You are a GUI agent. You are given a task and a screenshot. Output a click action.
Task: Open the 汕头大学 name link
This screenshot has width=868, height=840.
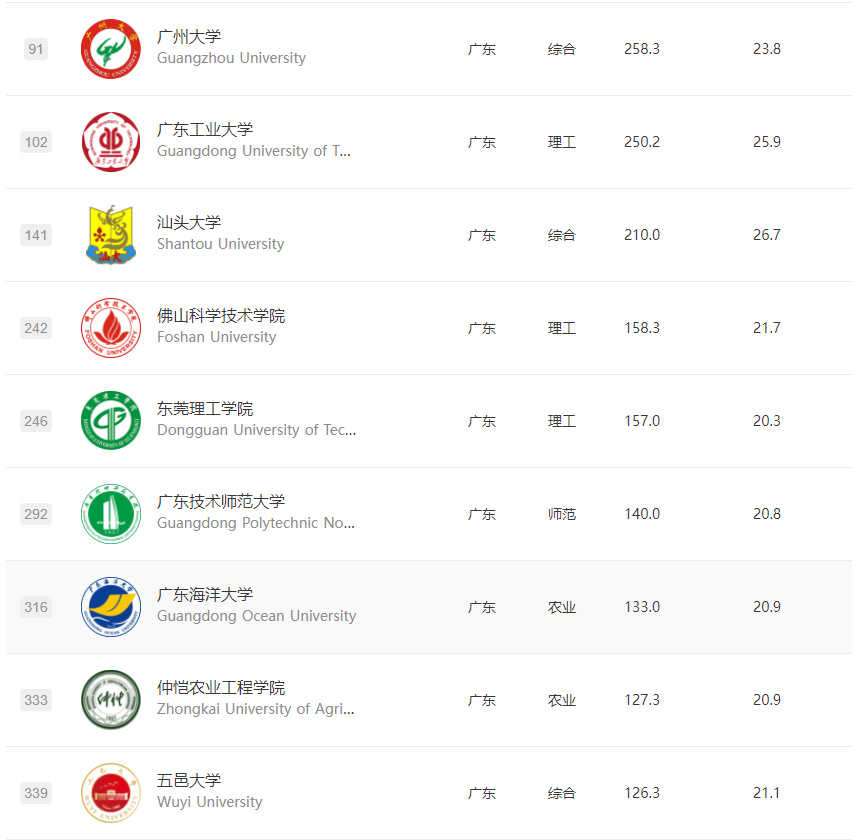click(189, 223)
